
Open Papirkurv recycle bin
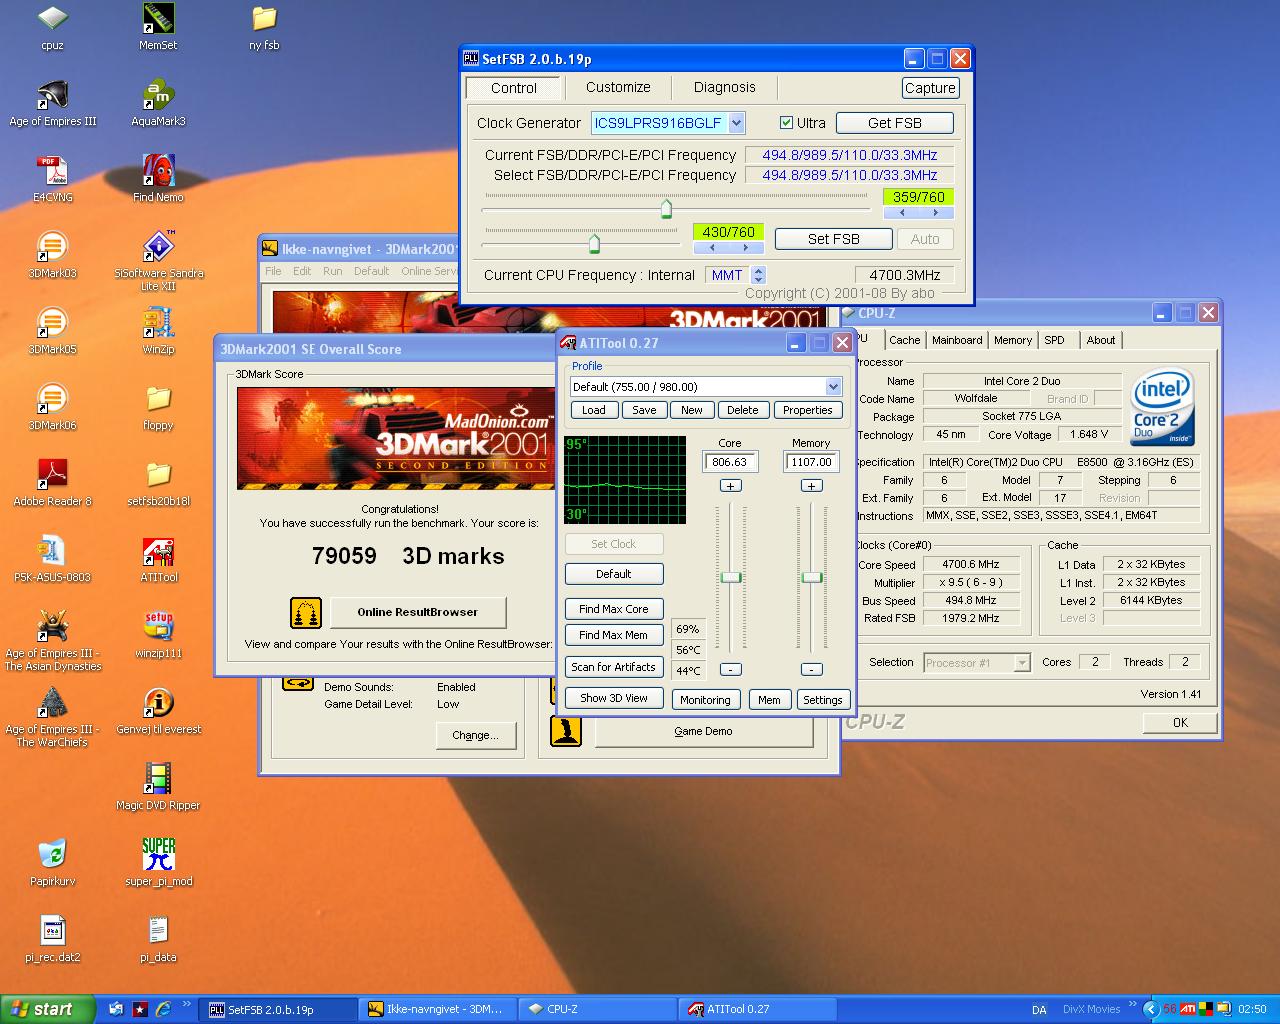click(x=52, y=863)
